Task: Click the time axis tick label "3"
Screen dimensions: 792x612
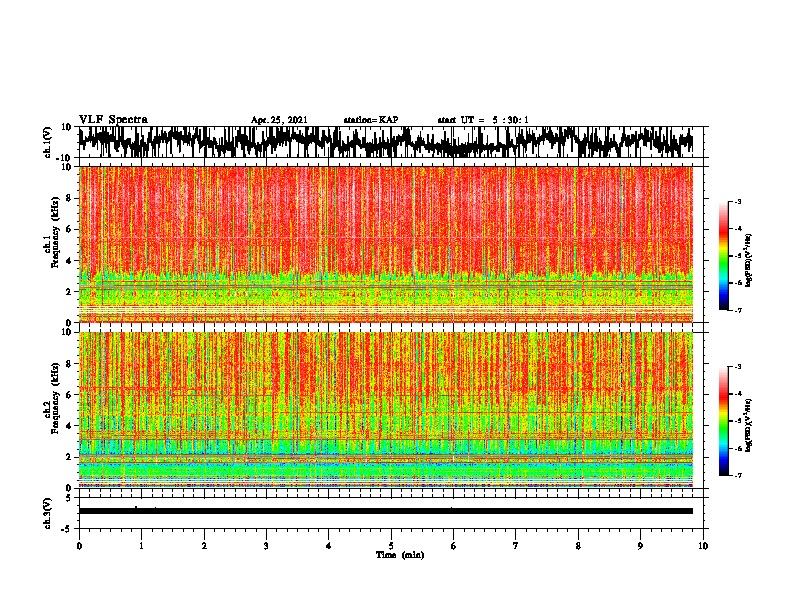Action: point(266,546)
